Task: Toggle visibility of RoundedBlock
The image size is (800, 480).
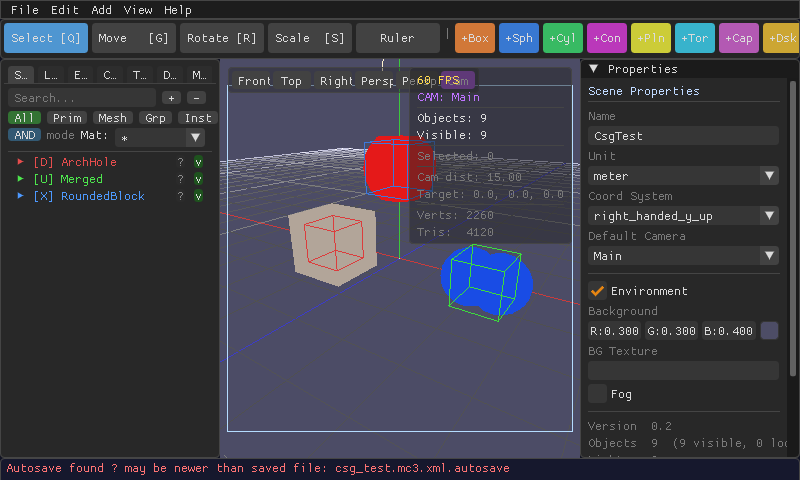Action: pos(198,196)
